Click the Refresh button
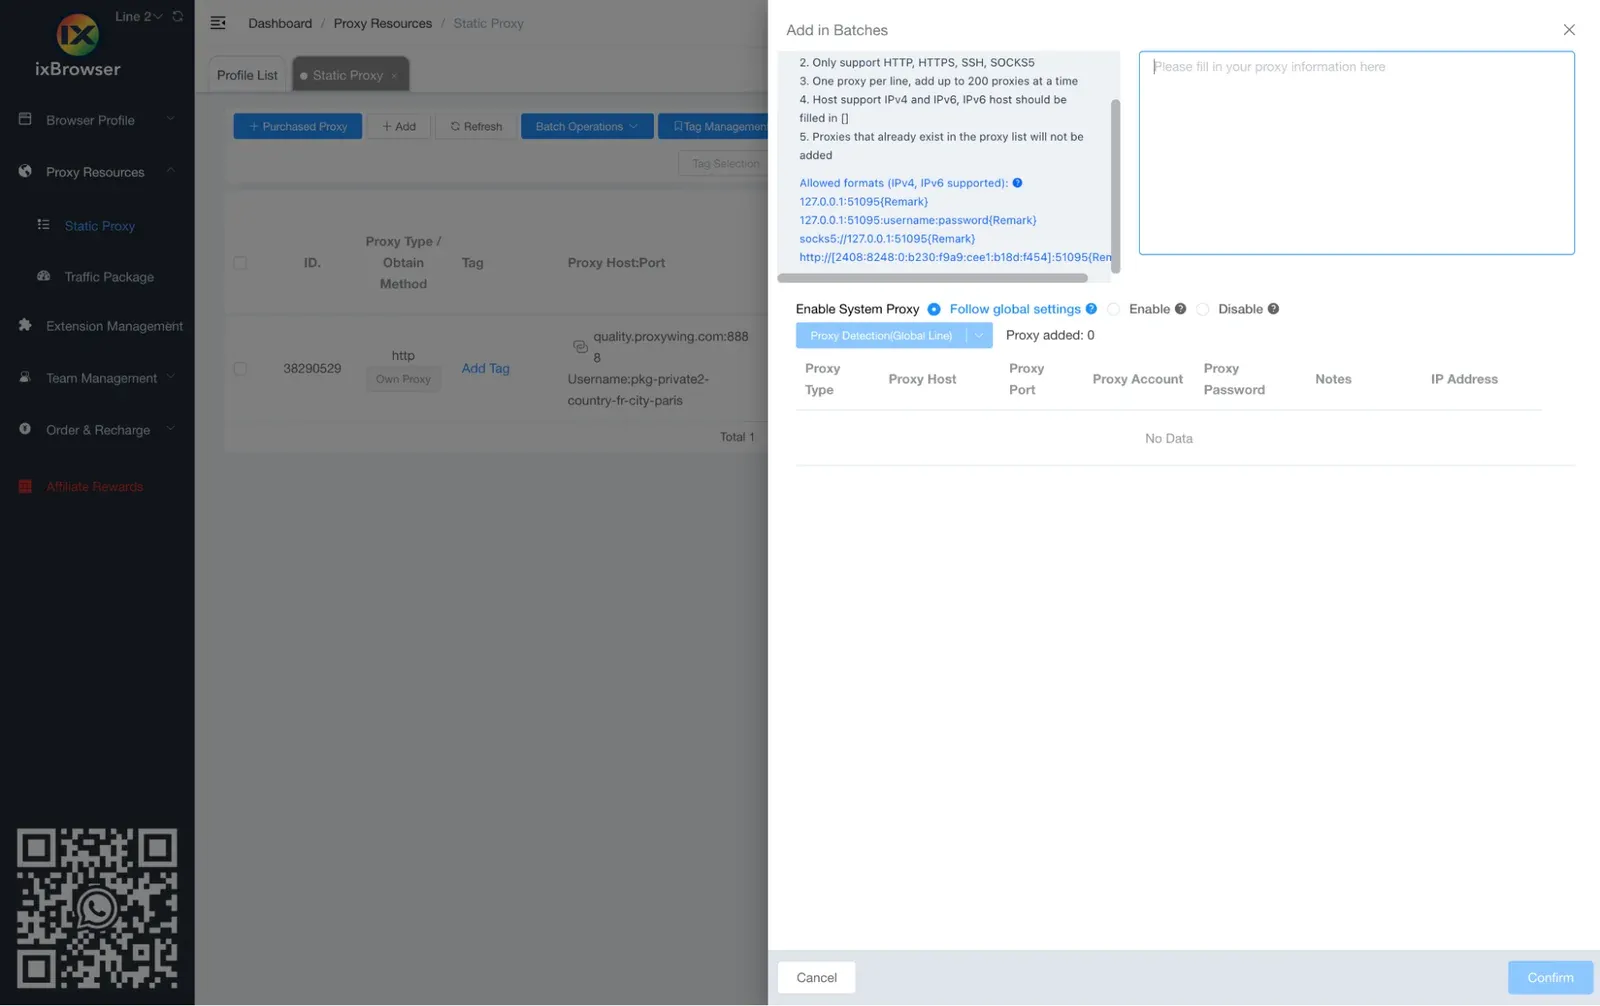Image resolution: width=1600 pixels, height=1006 pixels. coord(476,126)
